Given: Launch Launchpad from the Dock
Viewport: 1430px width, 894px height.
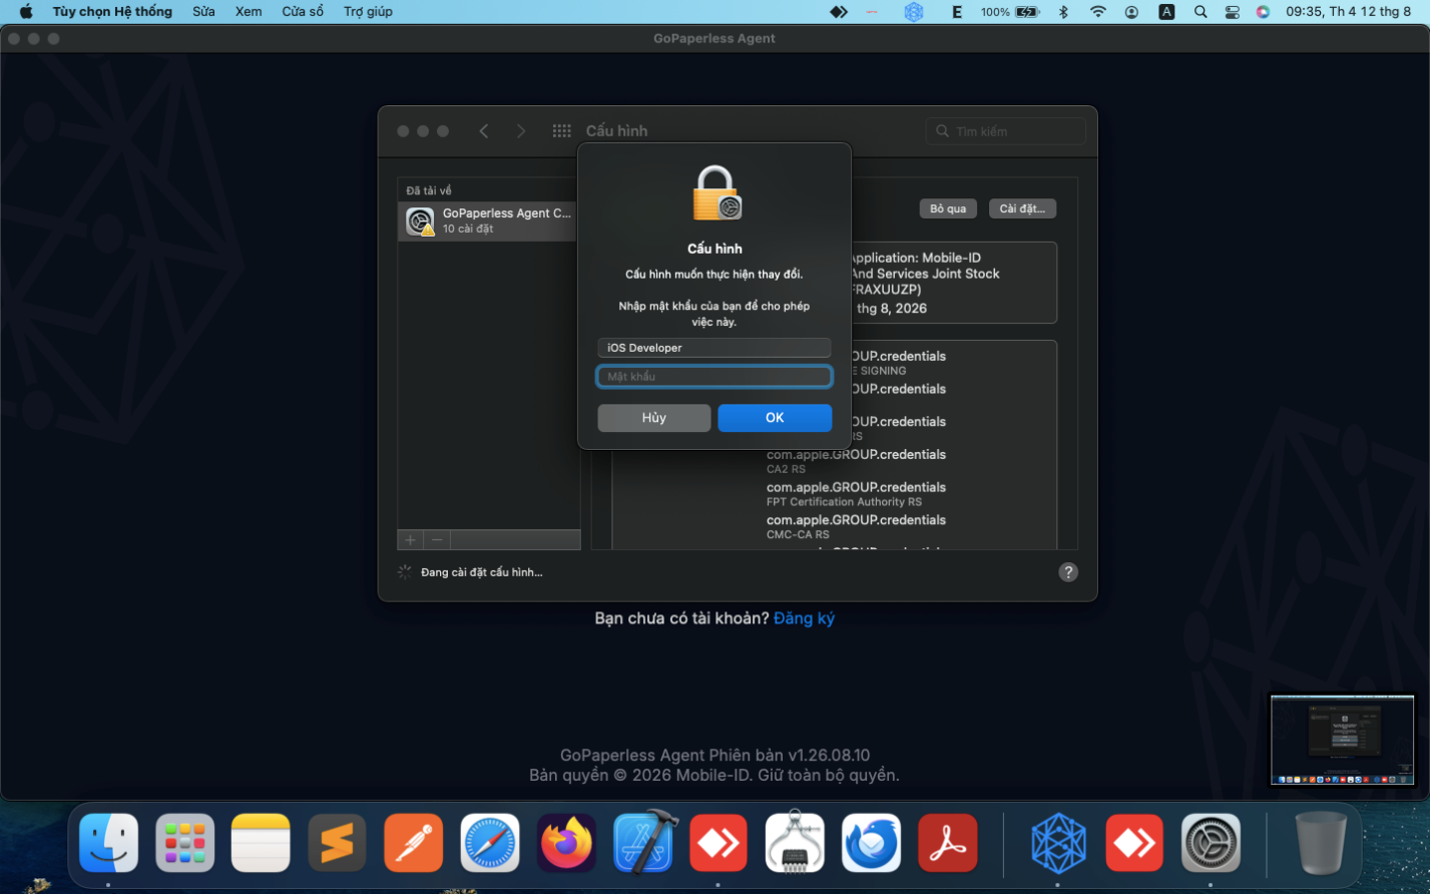Looking at the screenshot, I should [185, 842].
